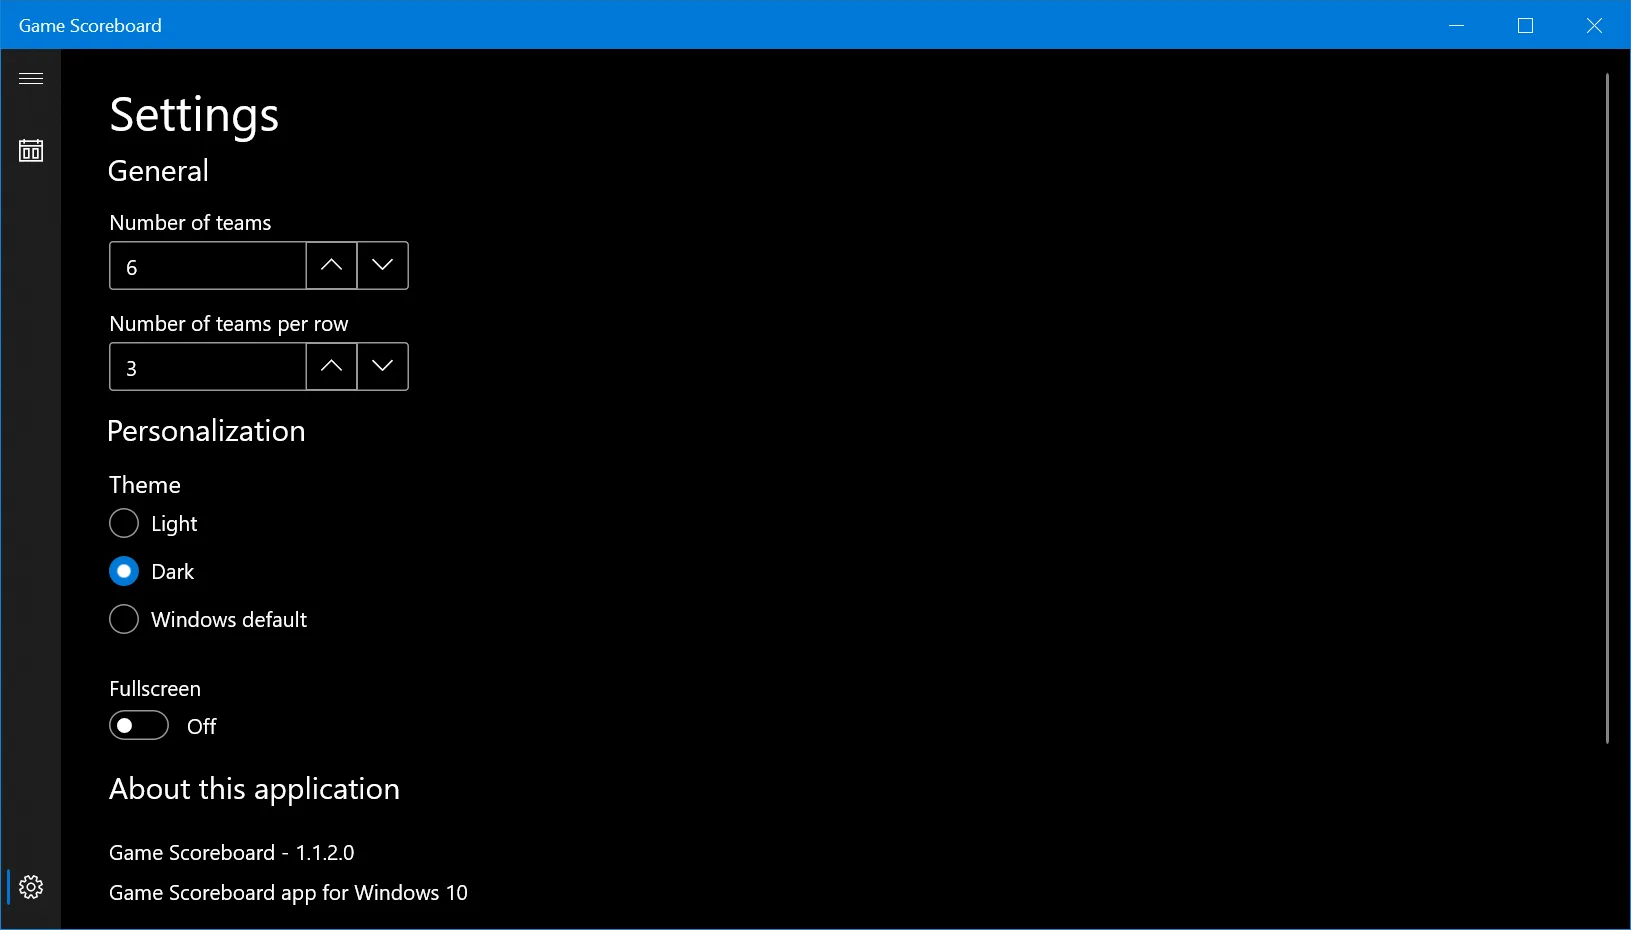The height and width of the screenshot is (930, 1631).
Task: Go to the scoreboard page icon
Action: pyautogui.click(x=31, y=151)
